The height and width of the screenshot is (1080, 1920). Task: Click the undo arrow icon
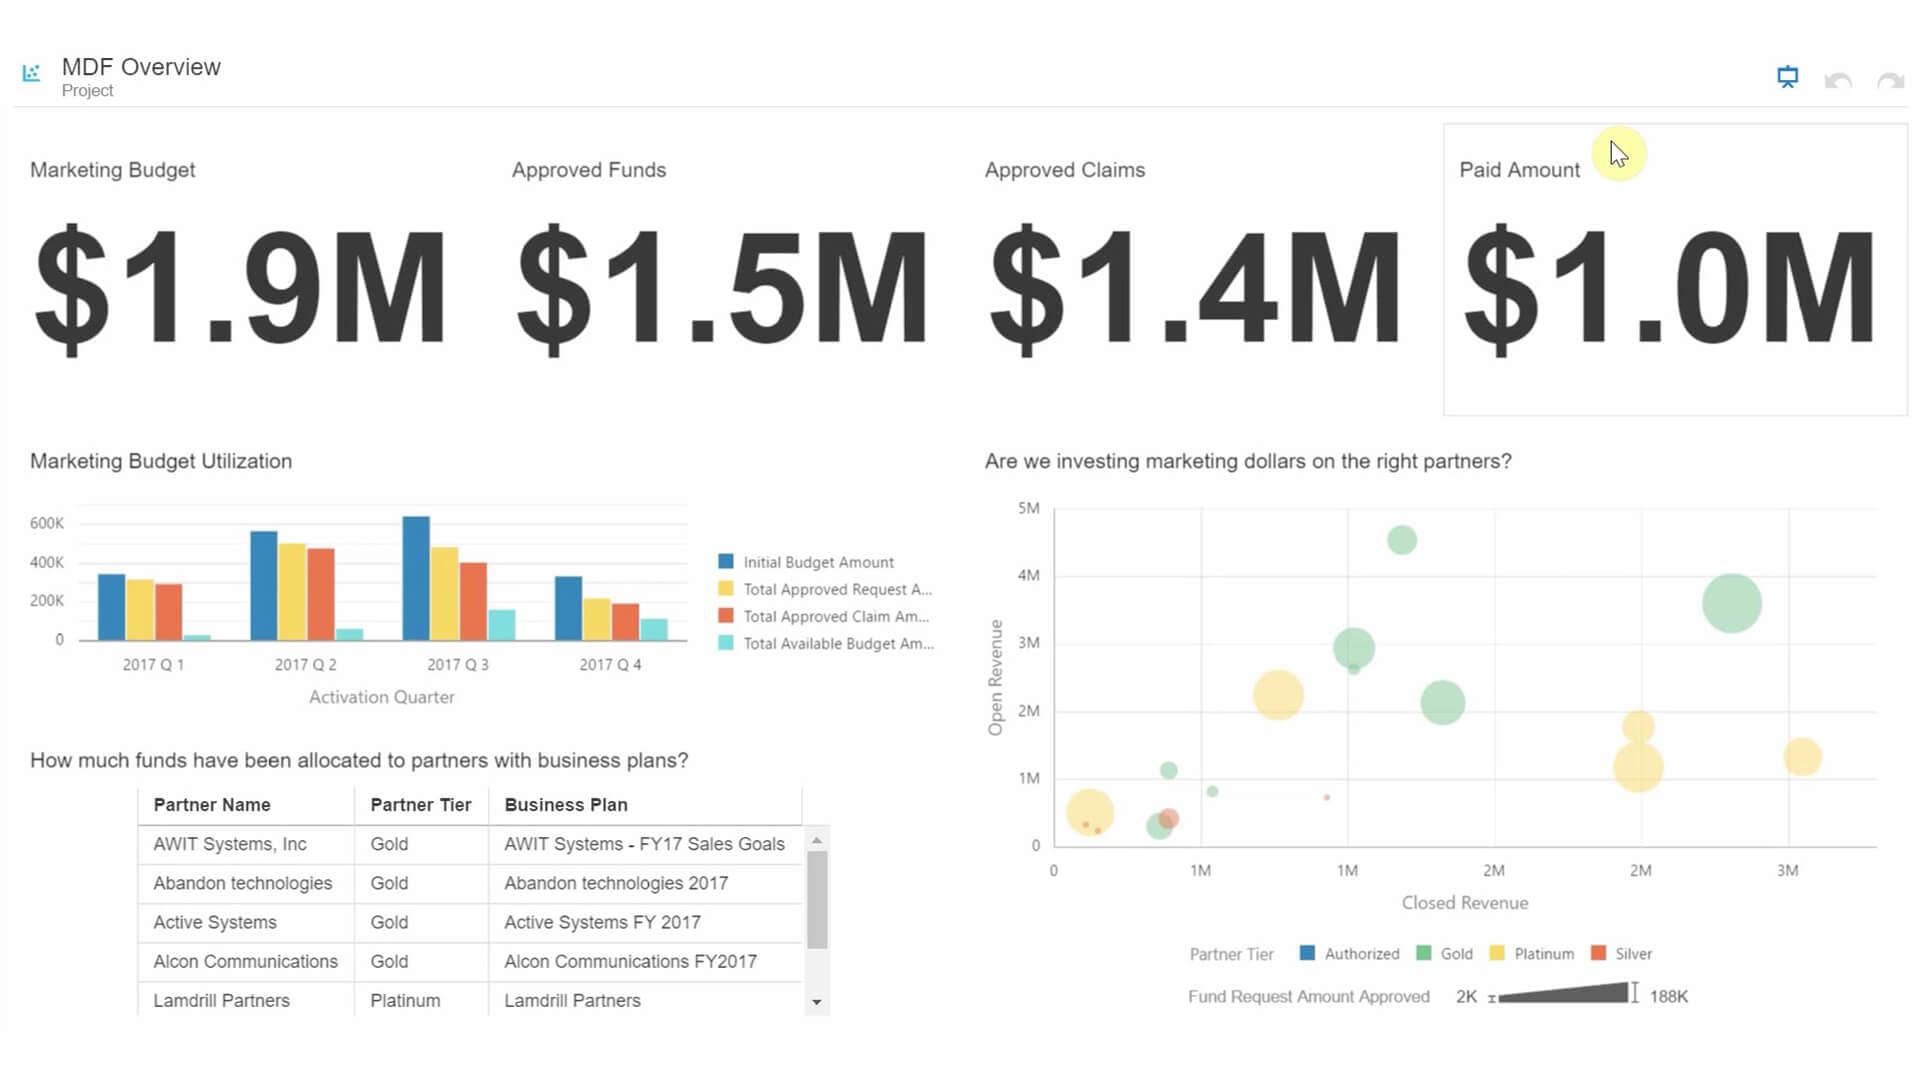(1838, 80)
